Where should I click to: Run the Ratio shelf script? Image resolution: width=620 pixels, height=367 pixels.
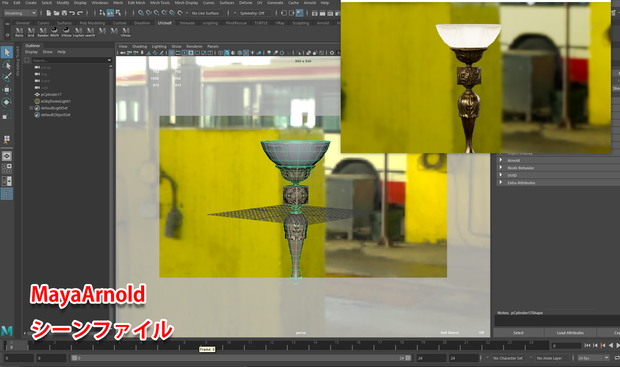[19, 32]
